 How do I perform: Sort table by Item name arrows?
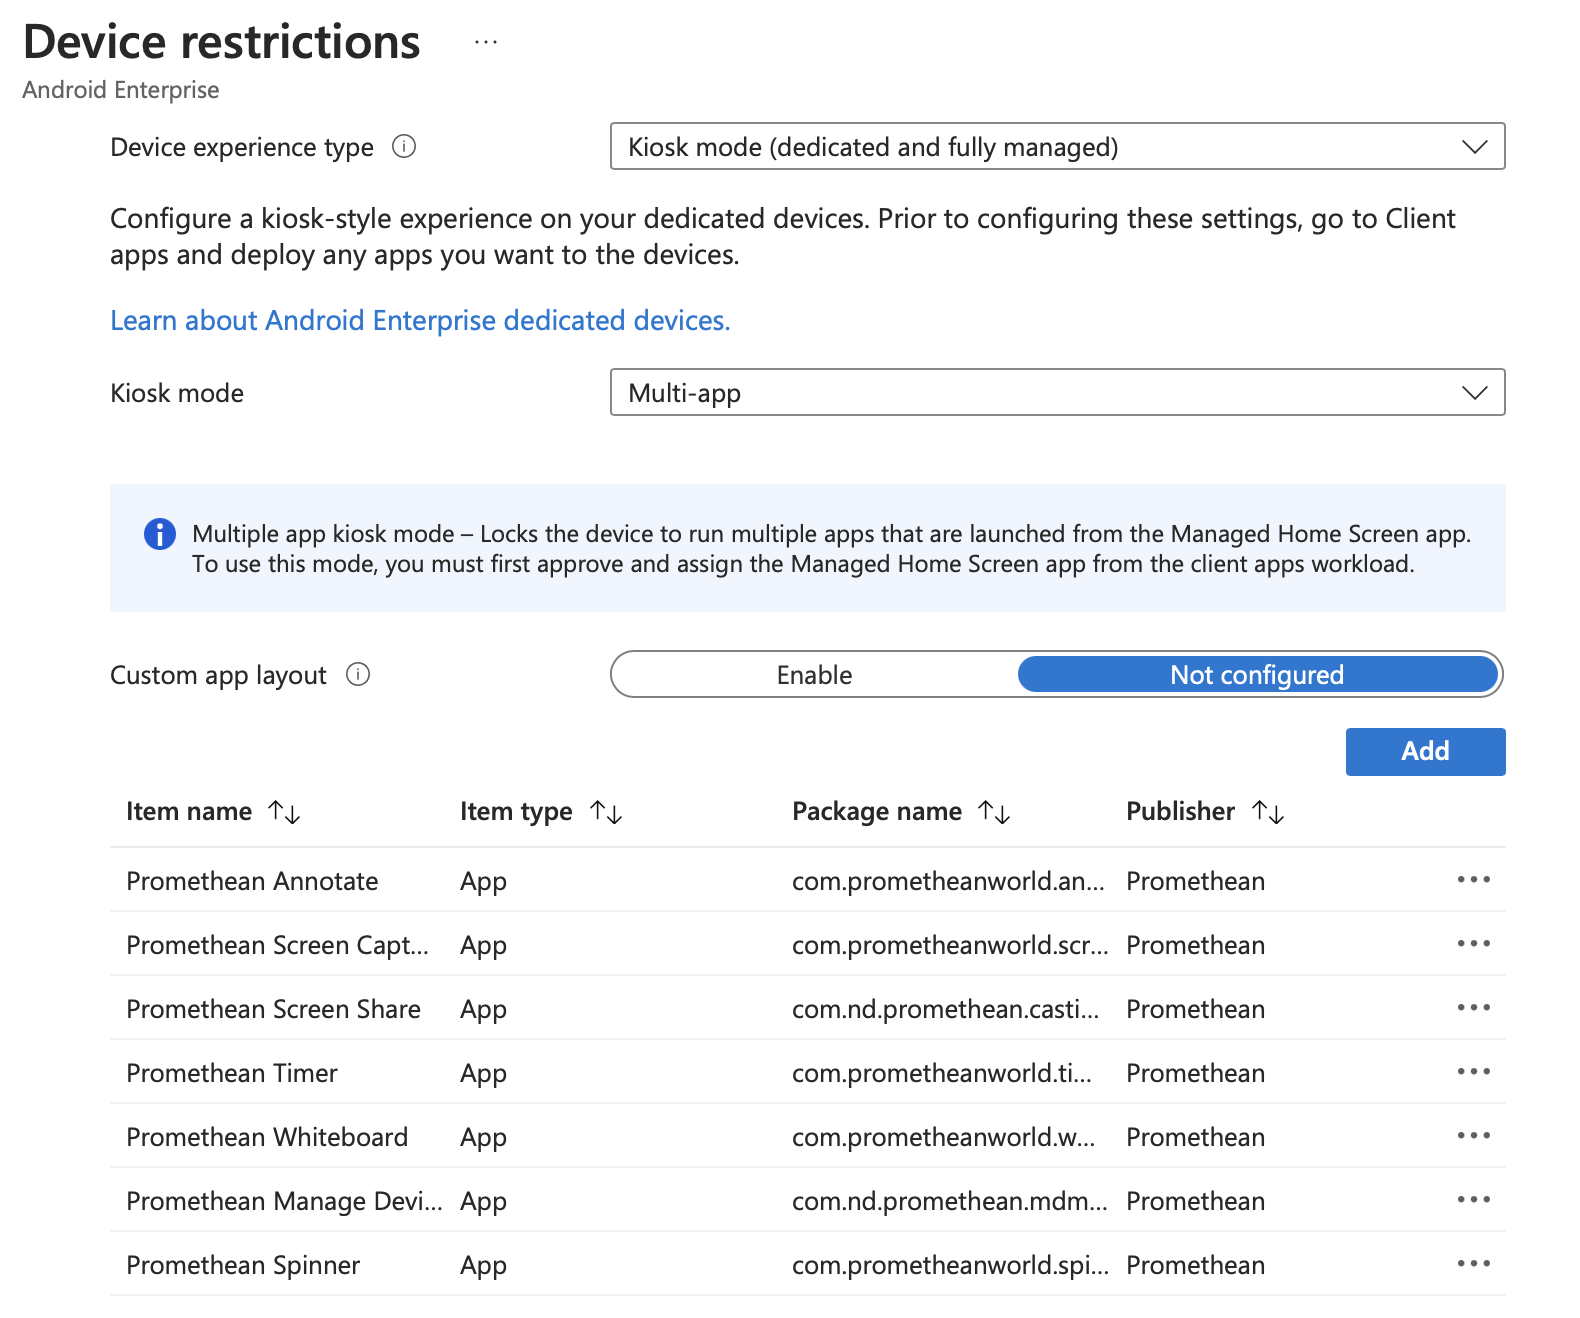point(284,812)
